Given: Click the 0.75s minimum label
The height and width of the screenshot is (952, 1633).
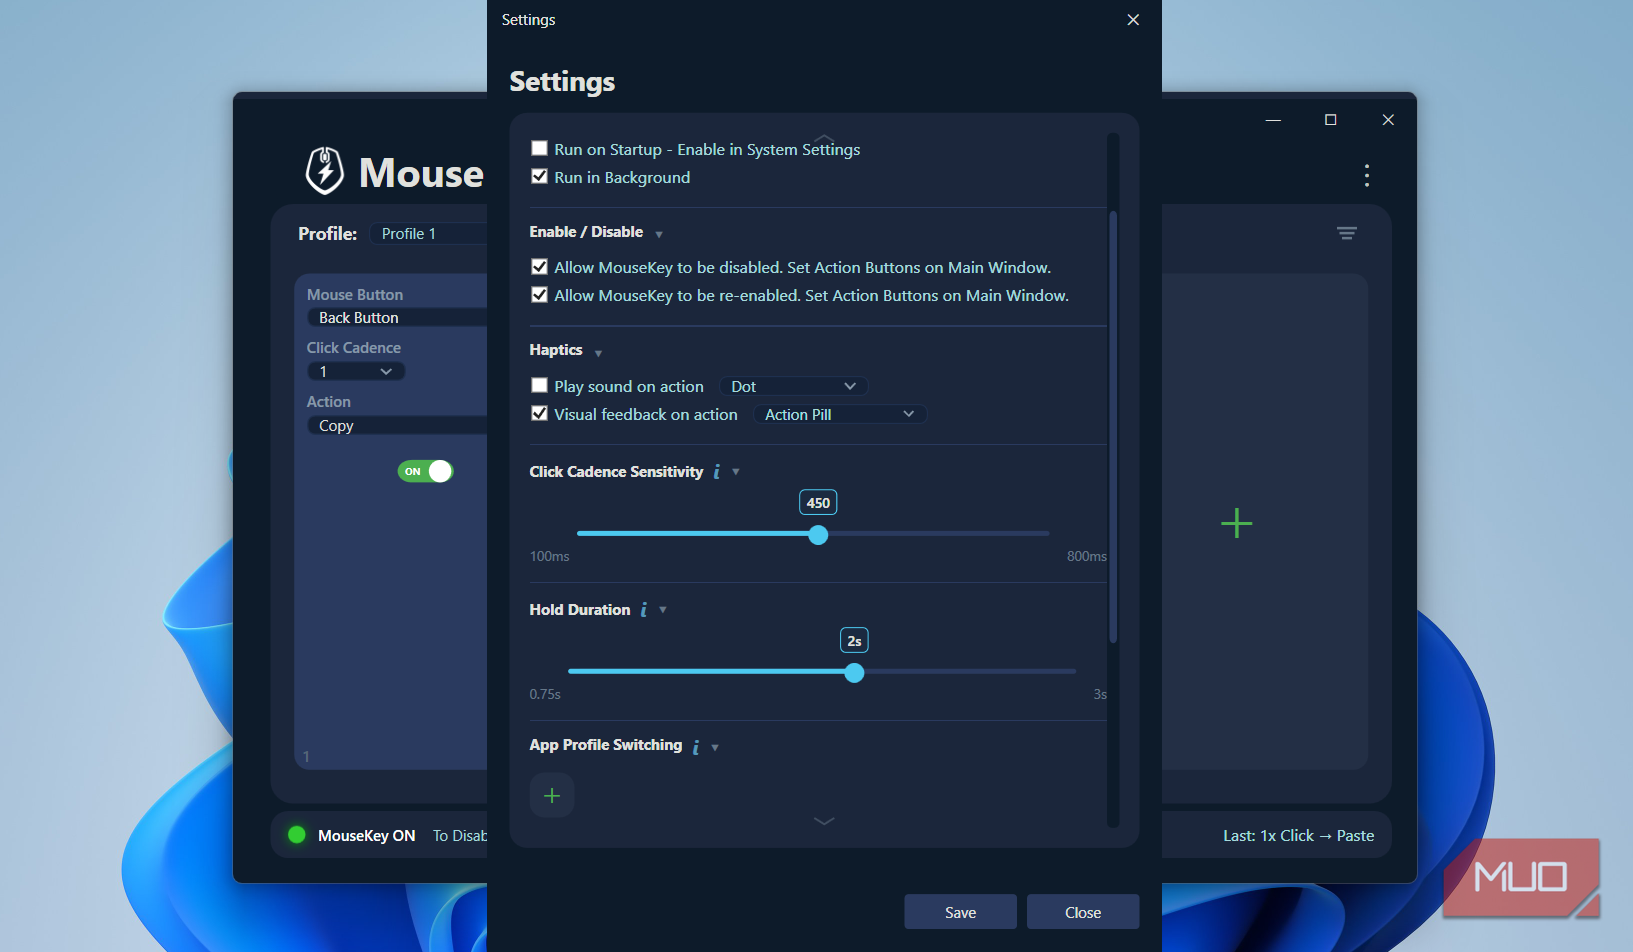Looking at the screenshot, I should [x=545, y=694].
